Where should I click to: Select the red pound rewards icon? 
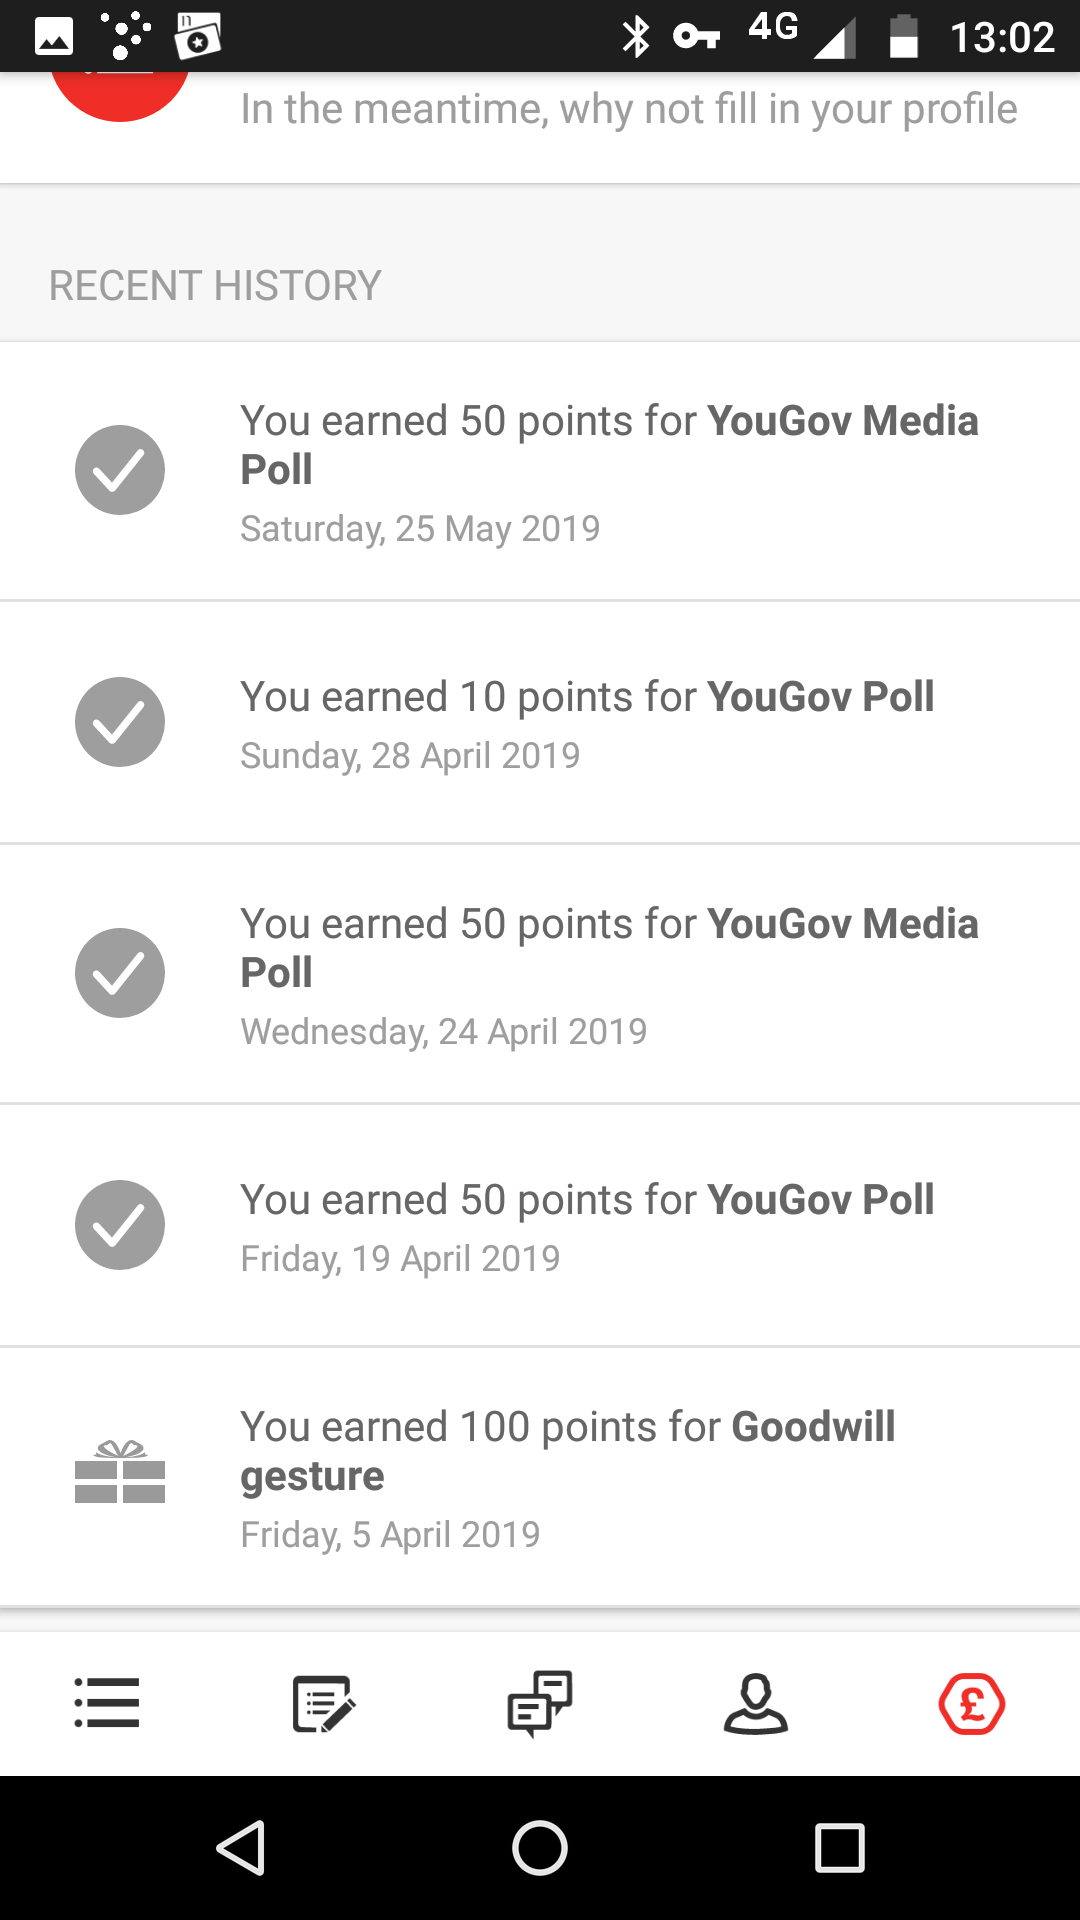[x=972, y=1702]
